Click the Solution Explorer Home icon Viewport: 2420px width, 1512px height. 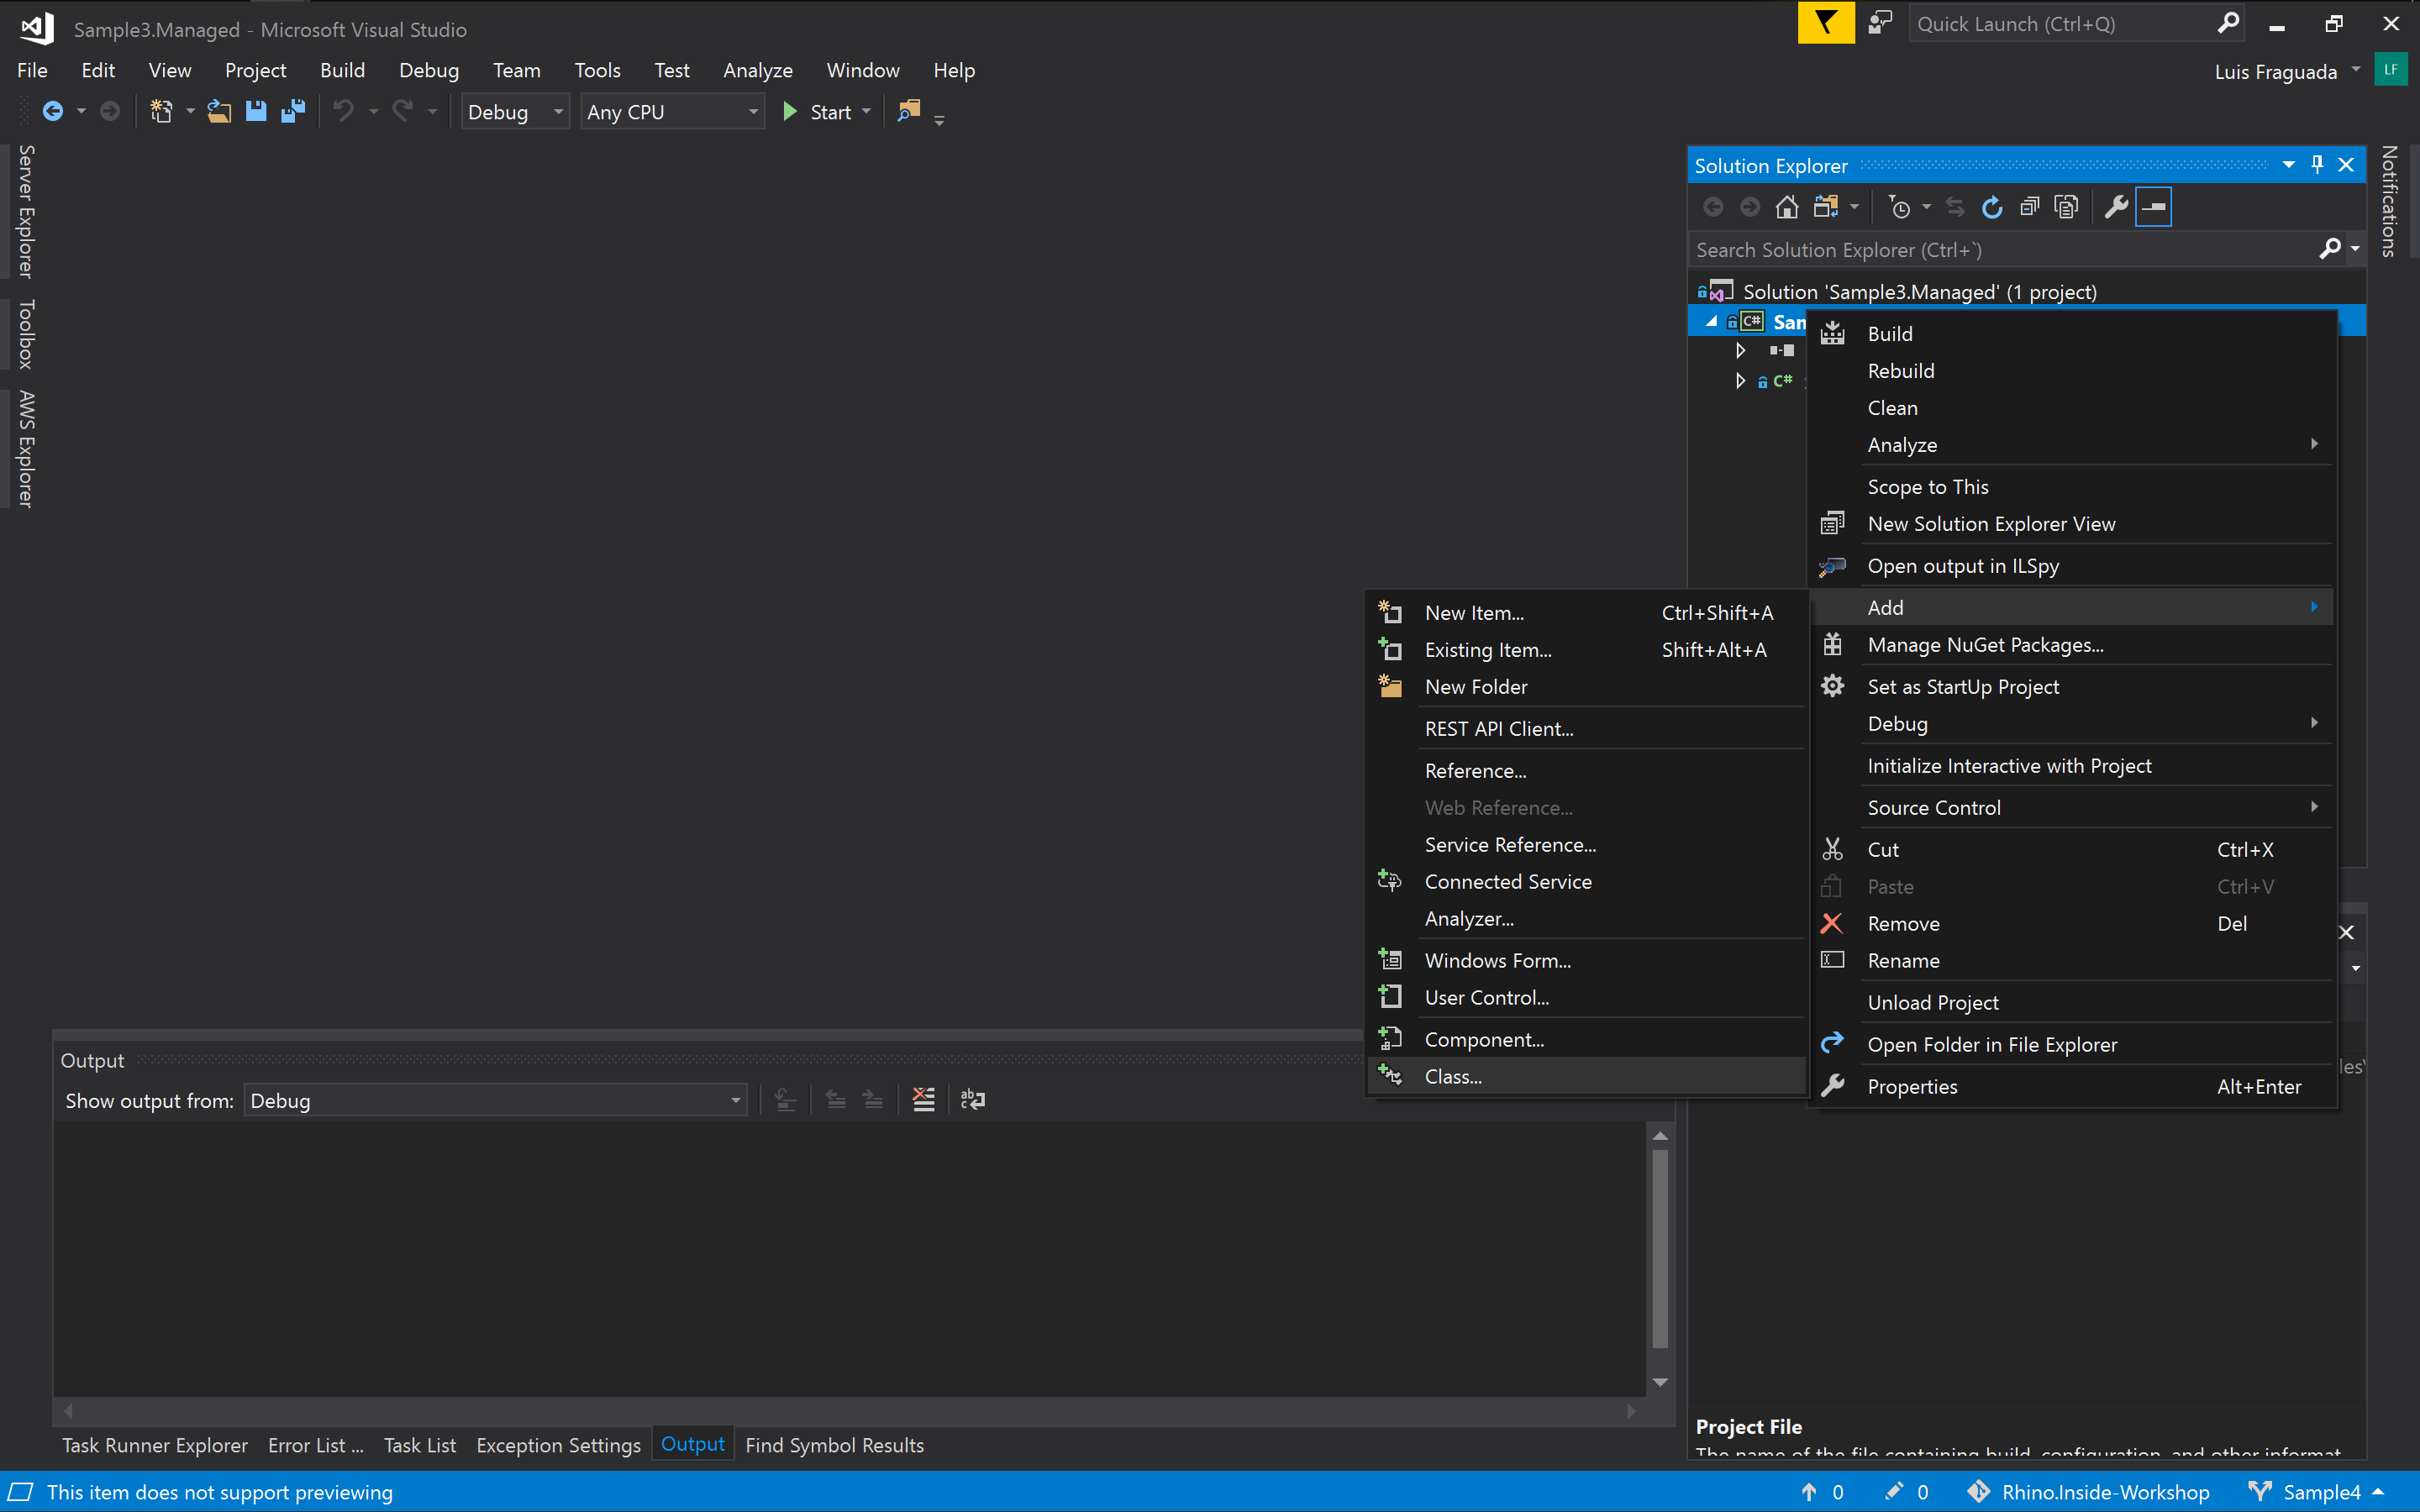[1787, 207]
